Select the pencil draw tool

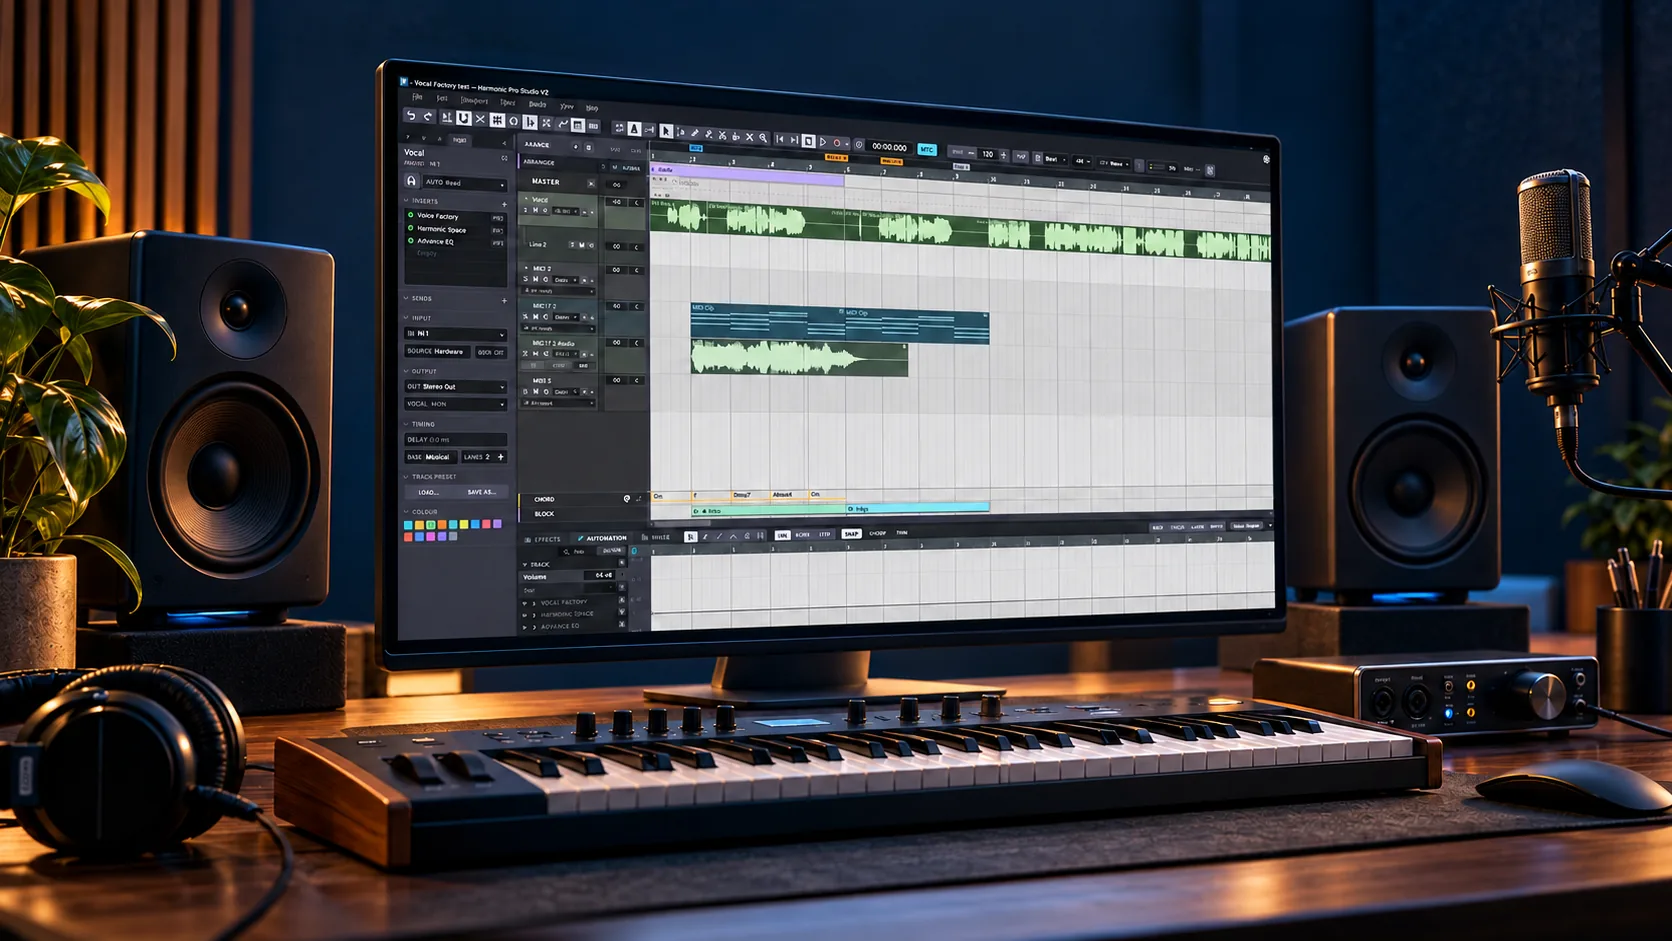pyautogui.click(x=695, y=133)
